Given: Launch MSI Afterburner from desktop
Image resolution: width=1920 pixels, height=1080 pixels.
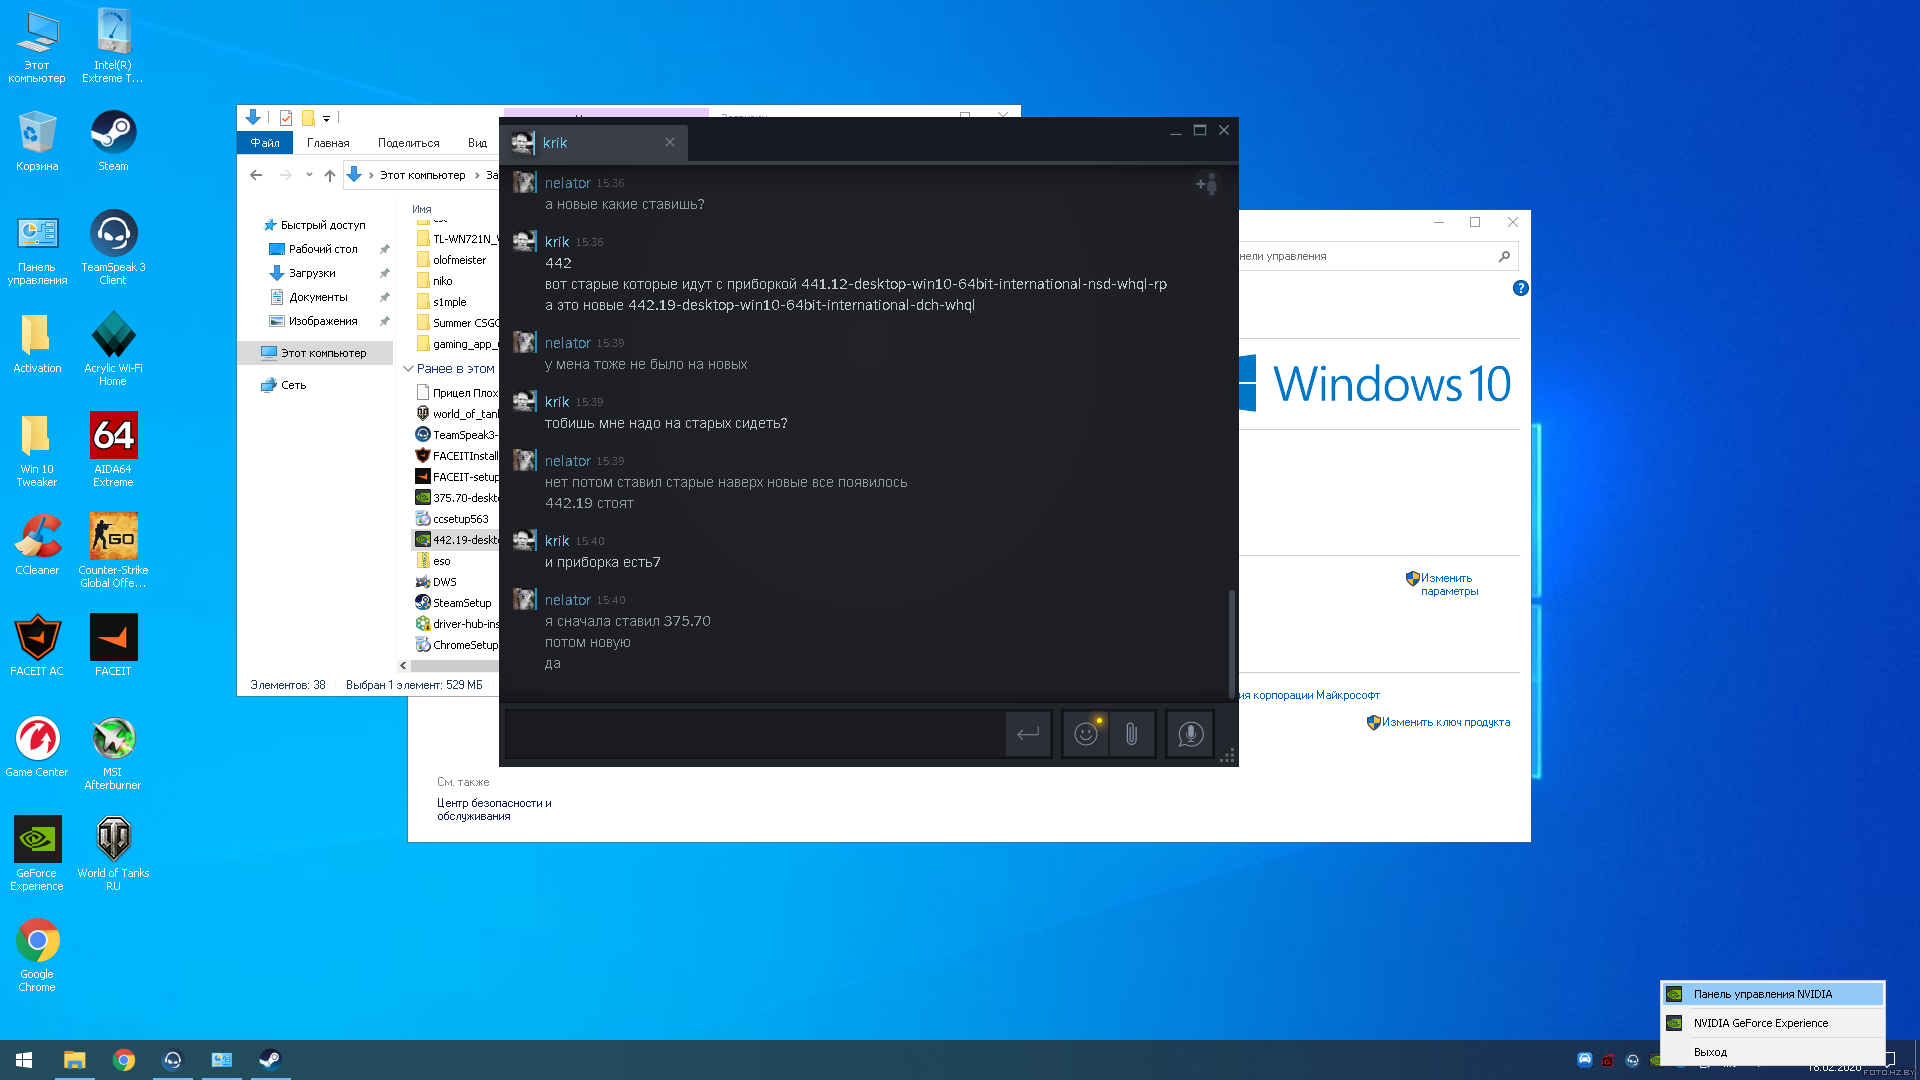Looking at the screenshot, I should coord(113,753).
